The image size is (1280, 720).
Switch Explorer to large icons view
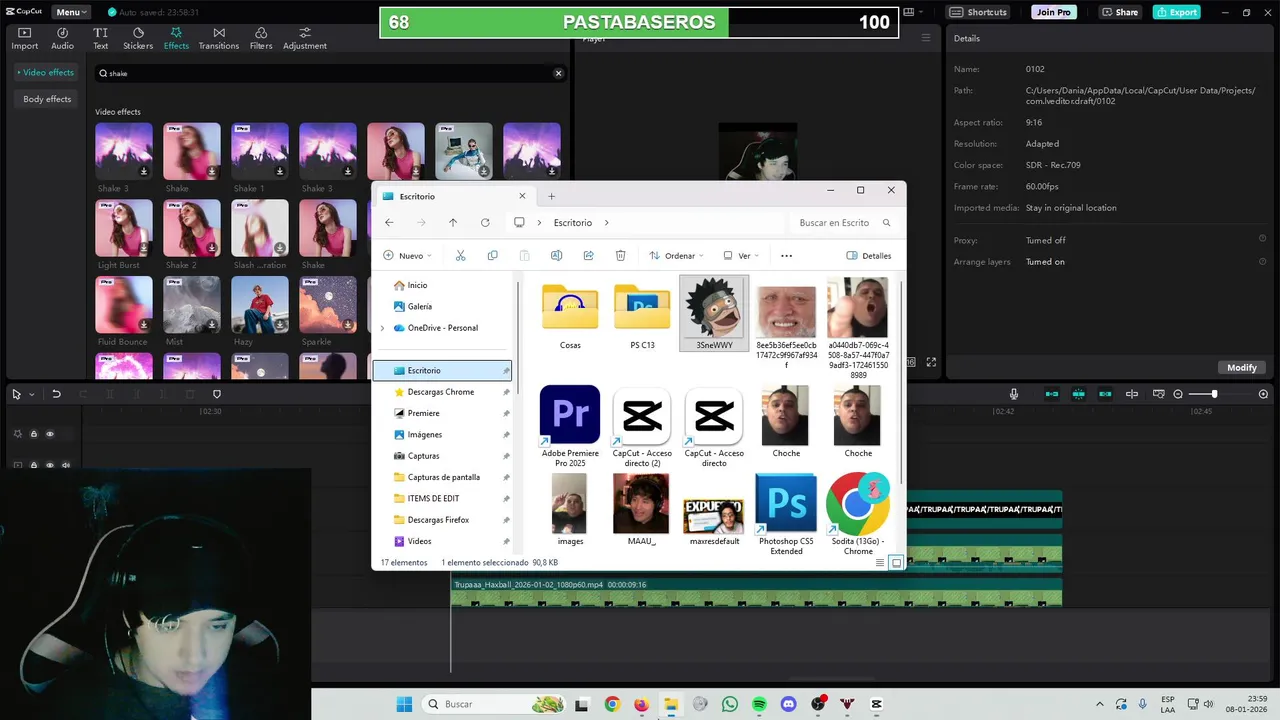pos(897,563)
